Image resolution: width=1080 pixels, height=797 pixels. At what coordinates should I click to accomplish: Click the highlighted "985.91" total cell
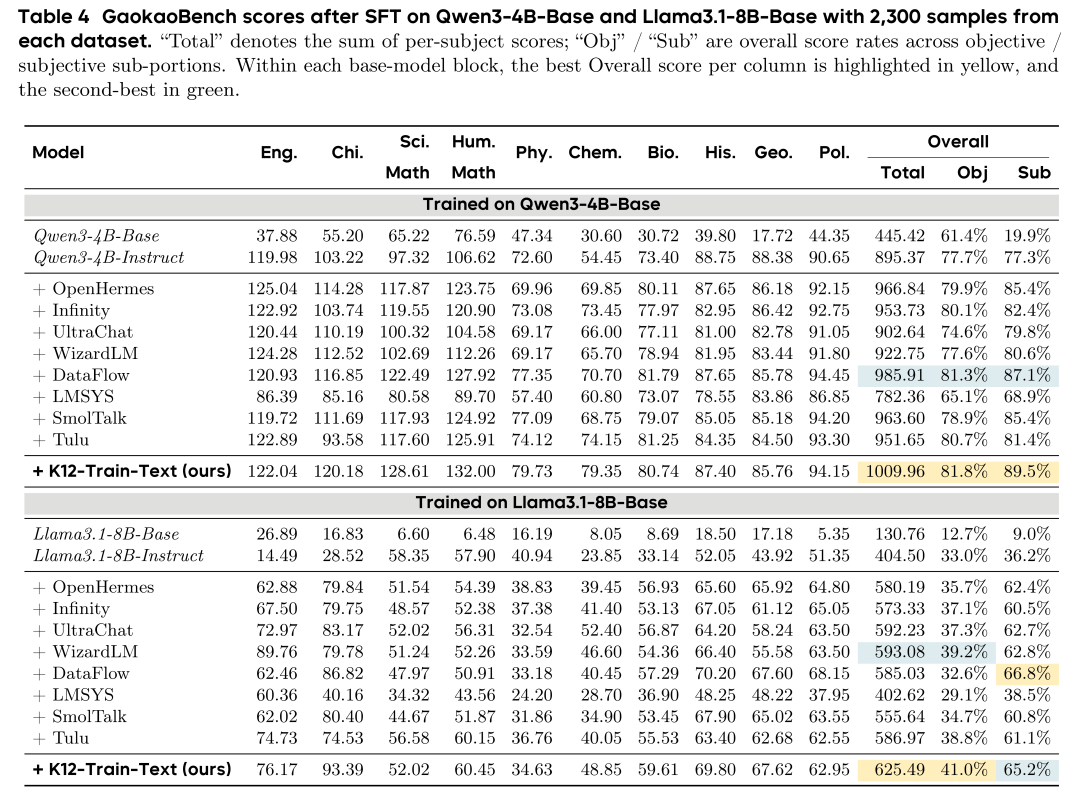pyautogui.click(x=900, y=375)
